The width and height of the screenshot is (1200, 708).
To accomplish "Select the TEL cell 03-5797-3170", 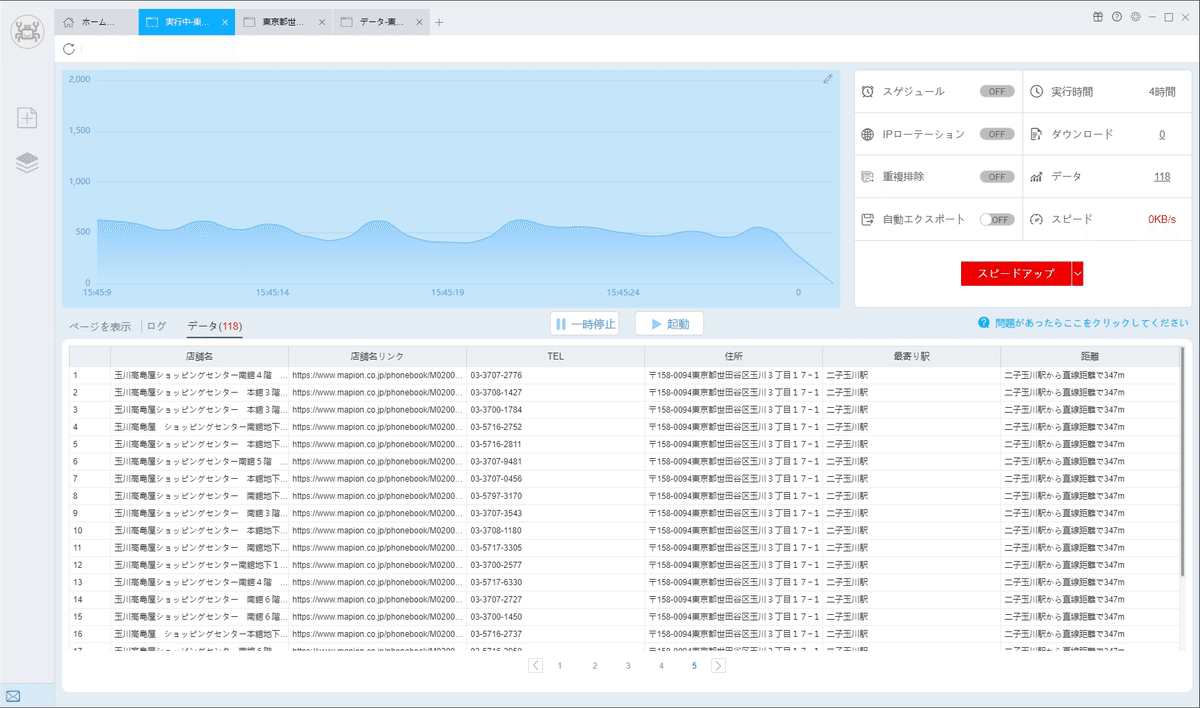I will click(x=555, y=496).
